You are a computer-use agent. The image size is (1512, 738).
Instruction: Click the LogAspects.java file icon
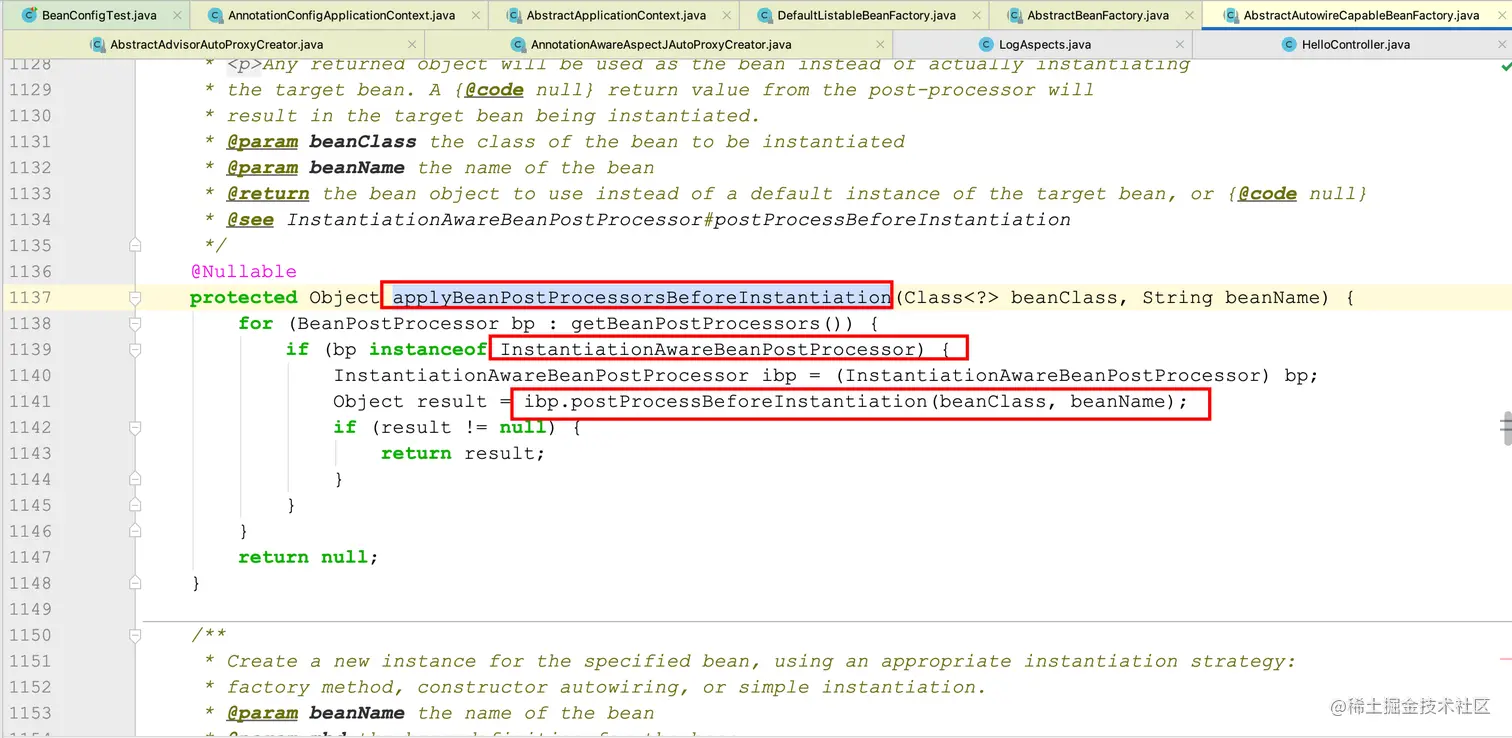point(986,44)
